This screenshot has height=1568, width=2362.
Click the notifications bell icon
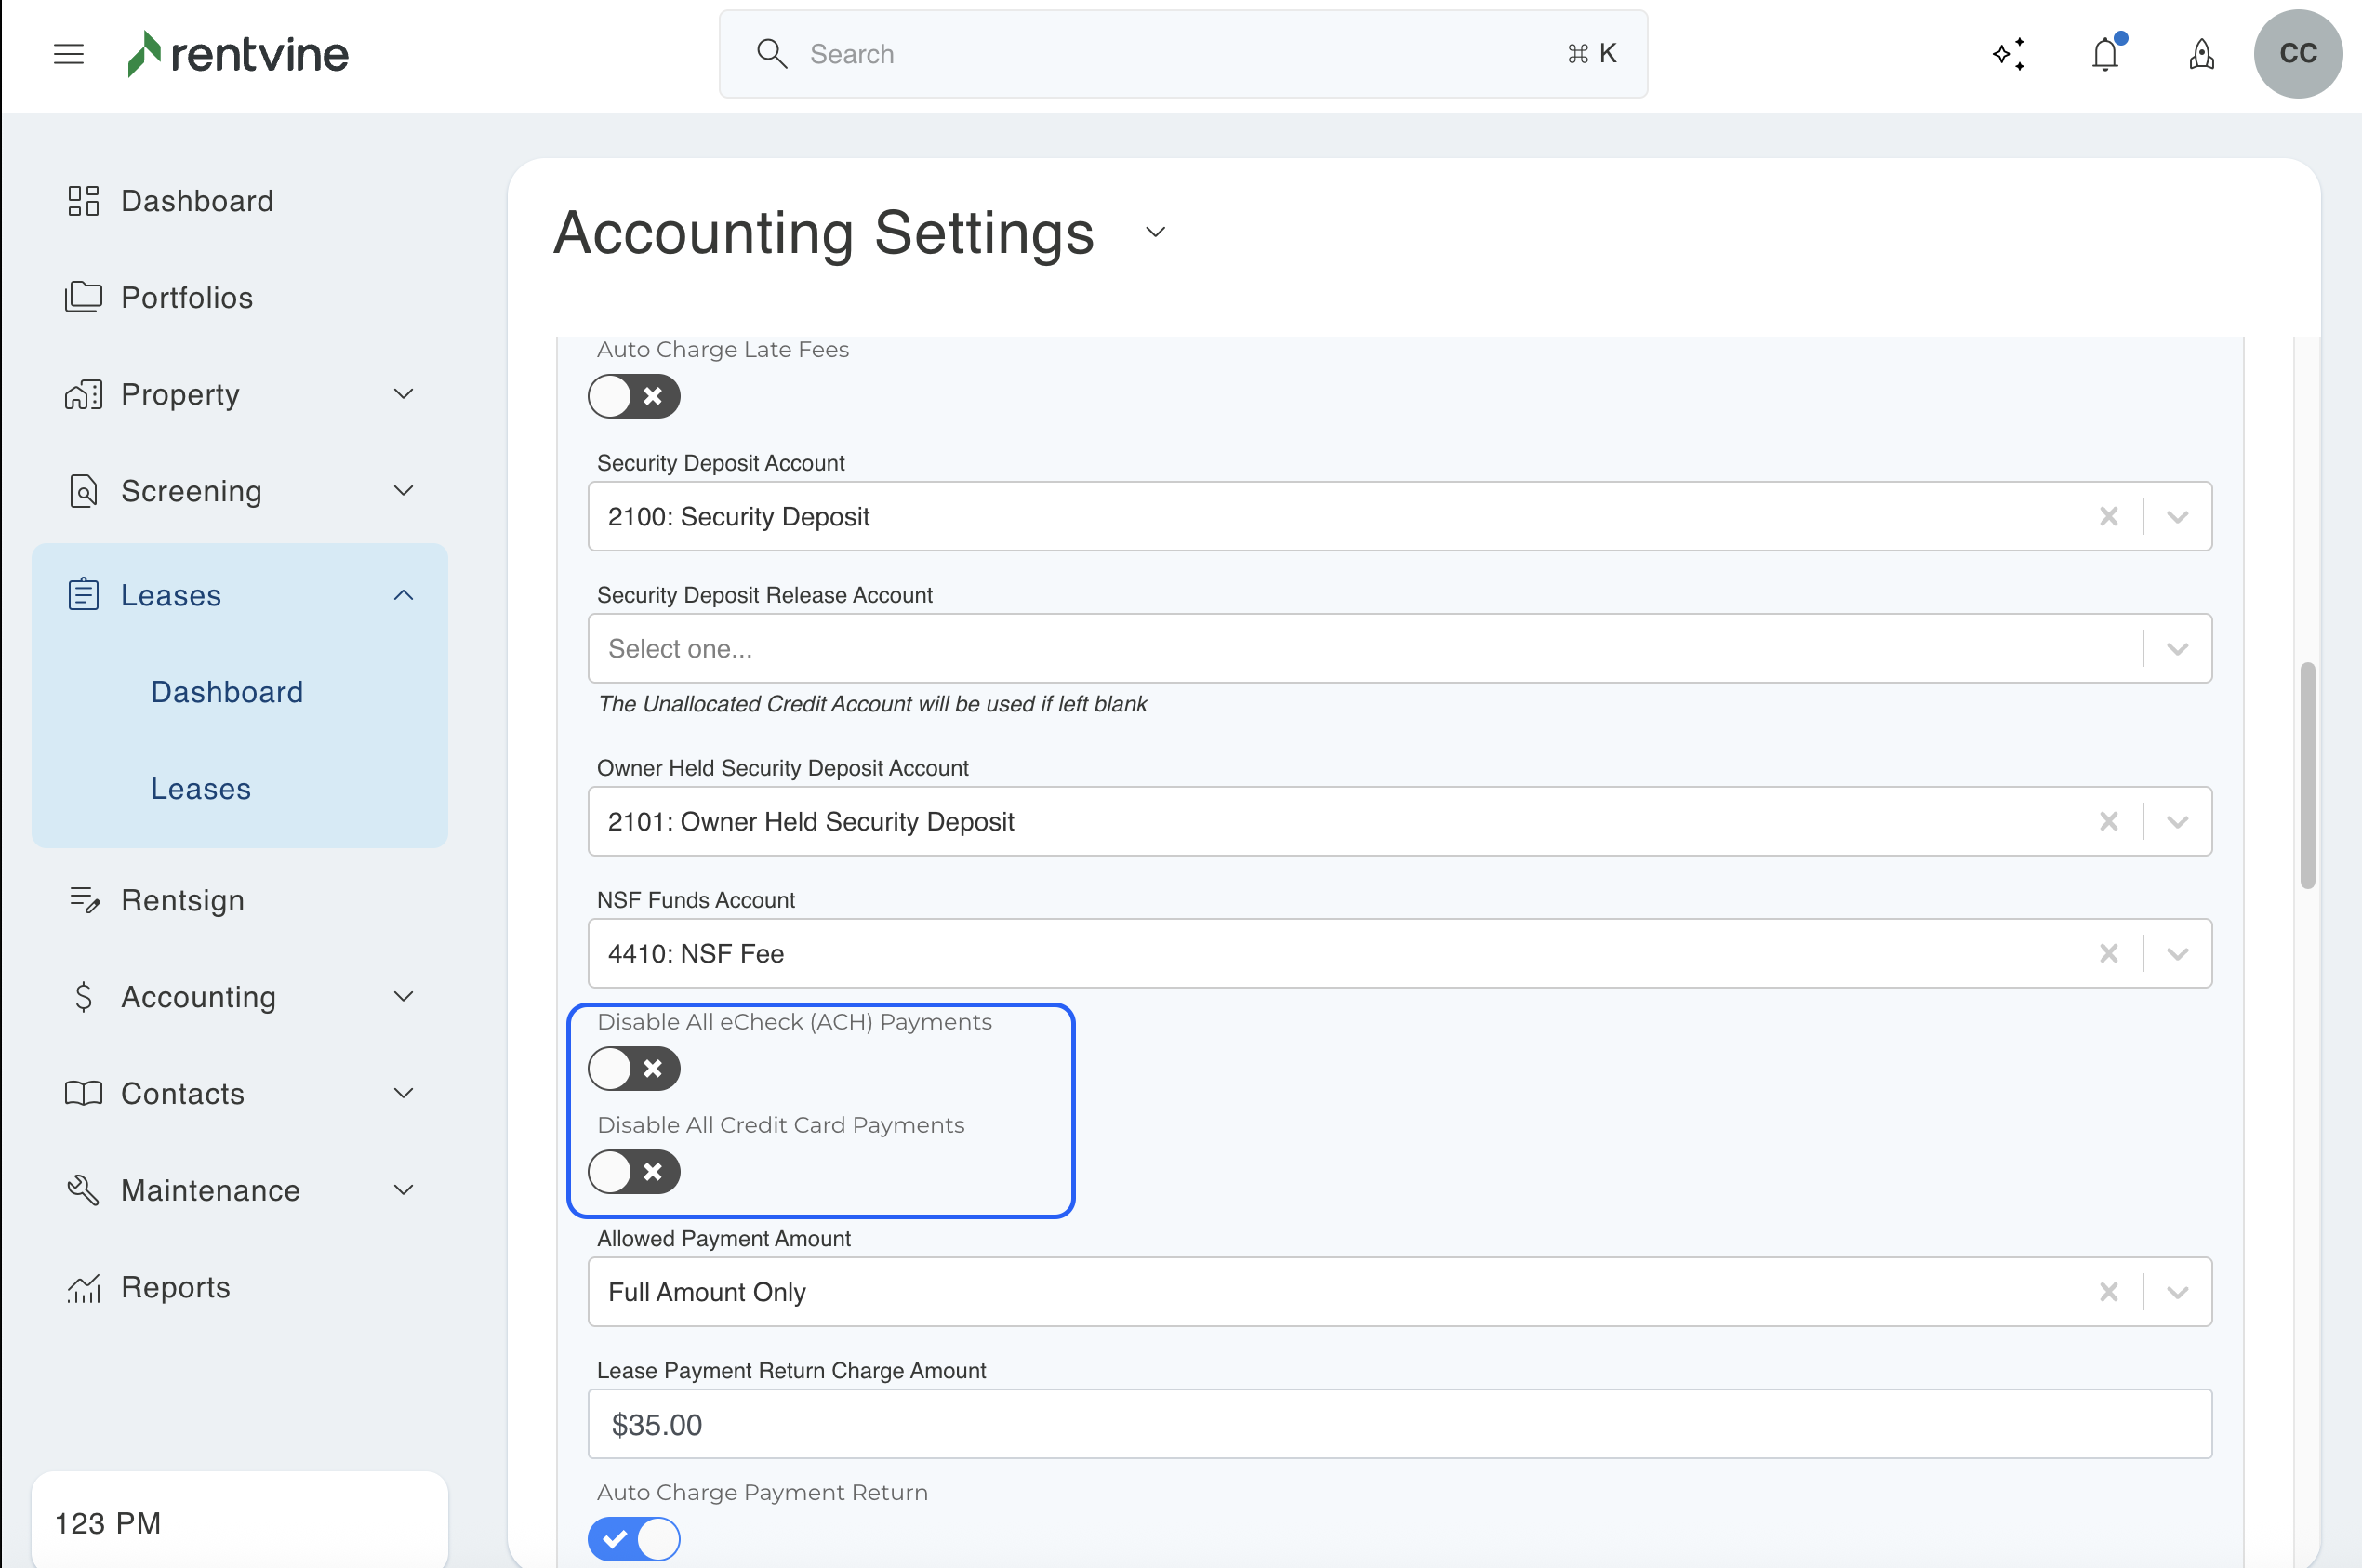pos(2105,54)
